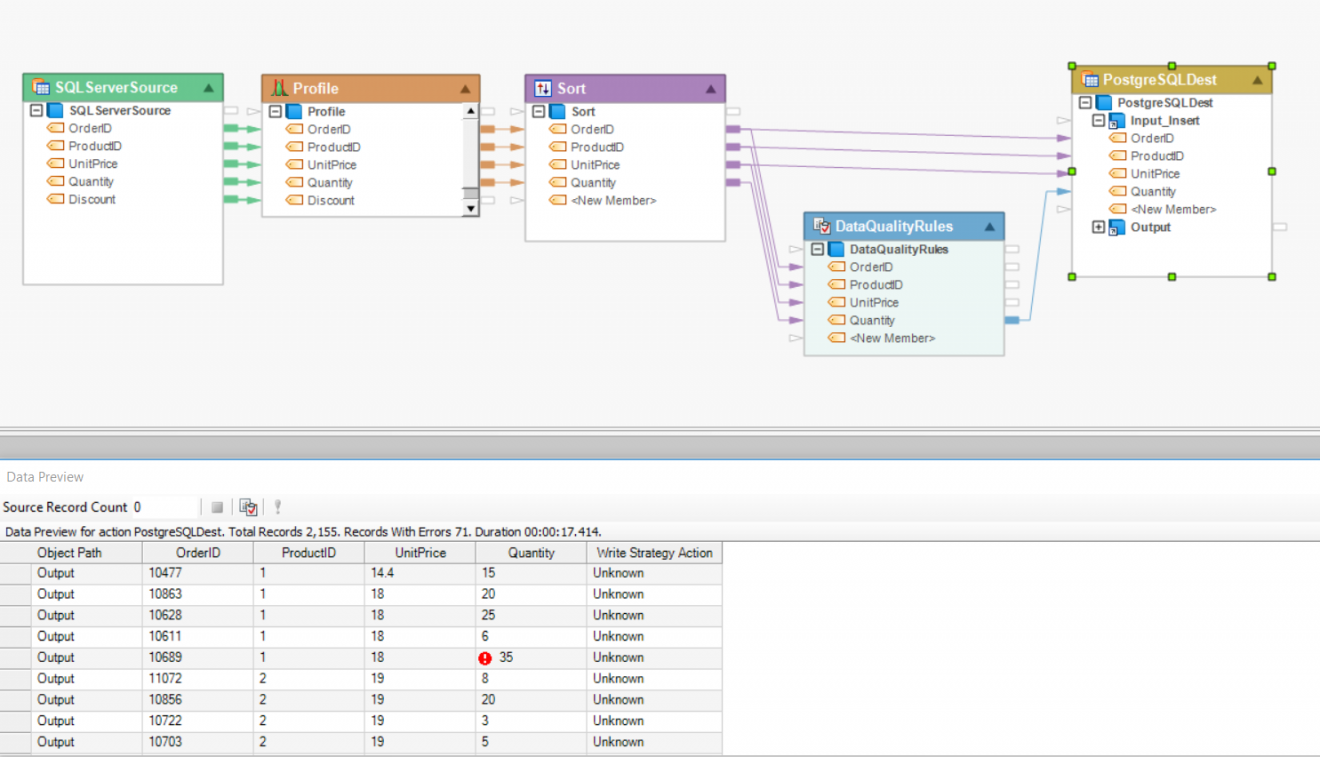Click the UnitPrice column header in data grid
This screenshot has height=757, width=1320.
(418, 552)
